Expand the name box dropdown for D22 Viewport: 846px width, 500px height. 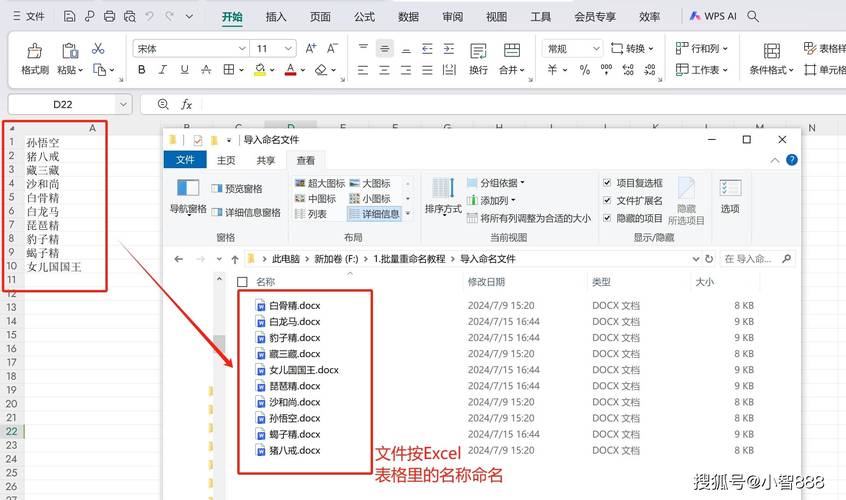(x=123, y=104)
